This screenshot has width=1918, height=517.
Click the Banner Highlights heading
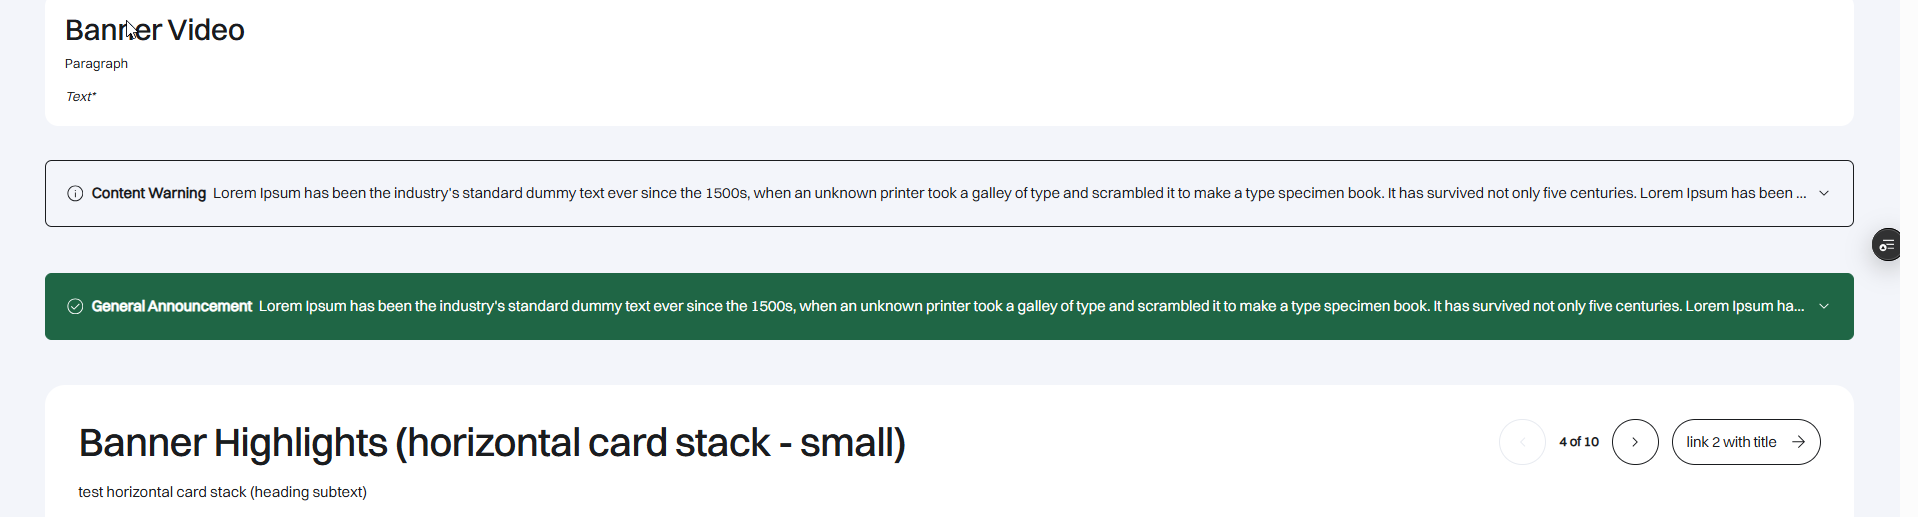pyautogui.click(x=492, y=443)
